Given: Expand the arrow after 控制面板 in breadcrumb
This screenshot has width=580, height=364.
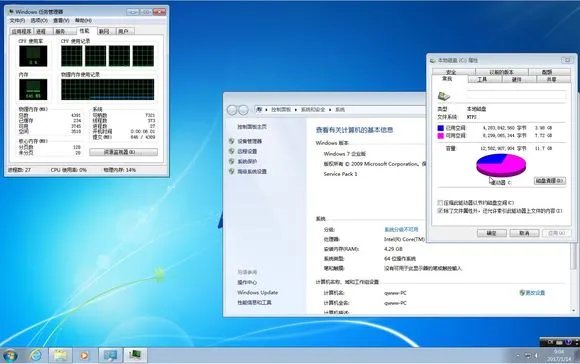Looking at the screenshot, I should (x=296, y=110).
